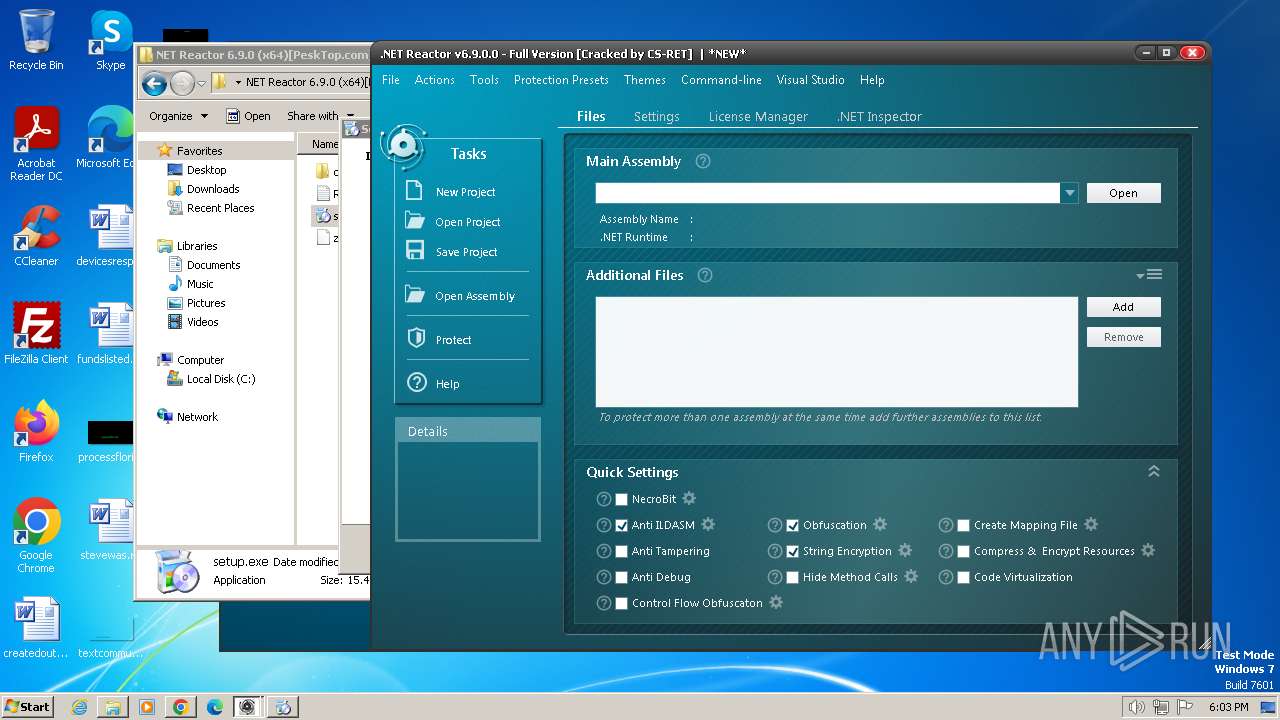Click the Open Assembly folder icon
Viewport: 1280px width, 720px height.
[415, 295]
